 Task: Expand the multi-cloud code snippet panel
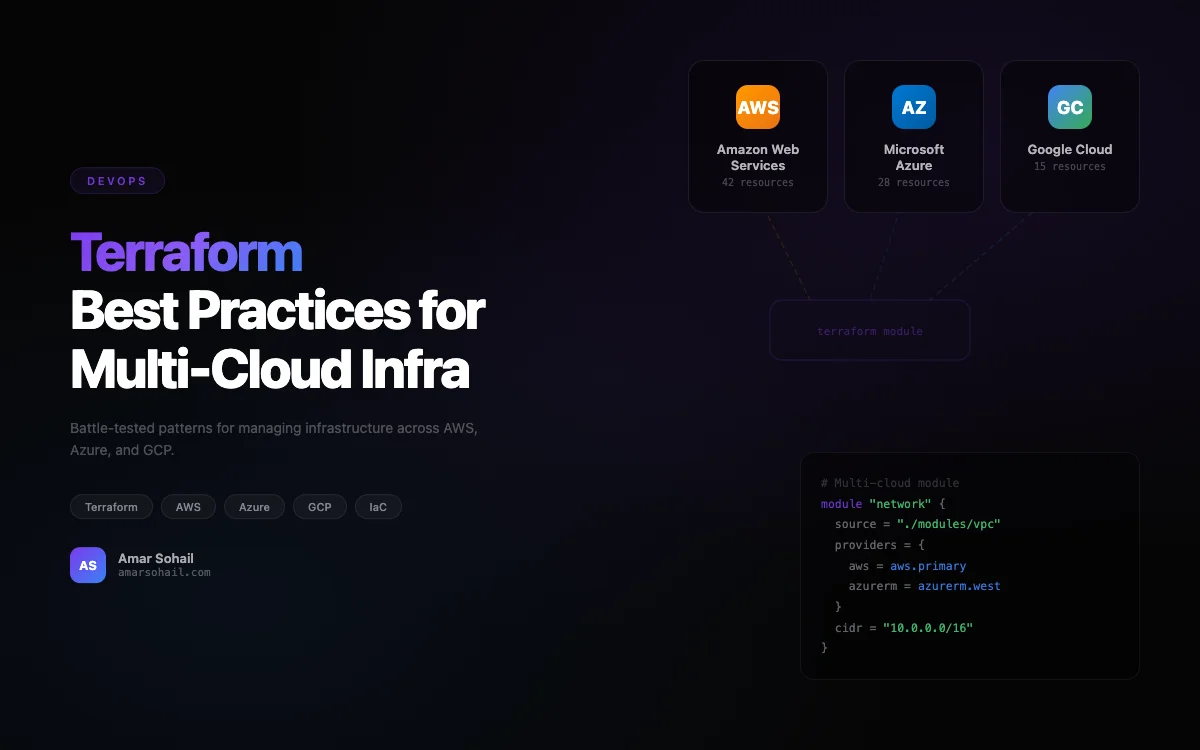point(968,565)
